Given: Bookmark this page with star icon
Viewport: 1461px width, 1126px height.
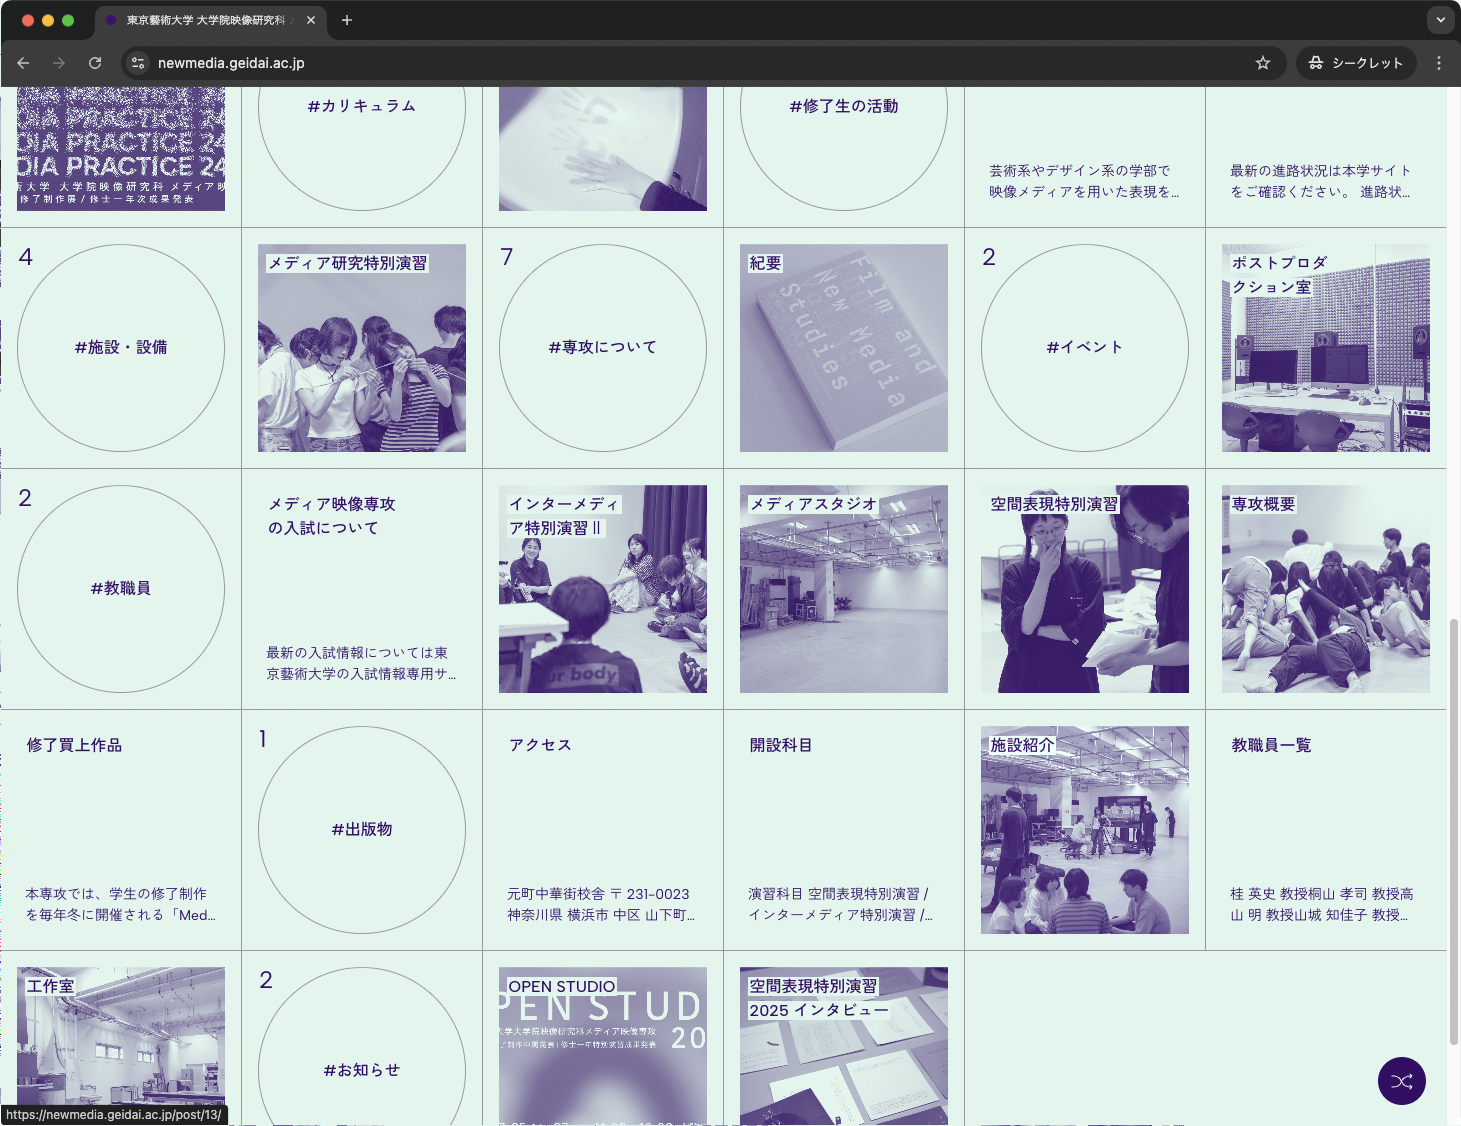Looking at the screenshot, I should 1263,63.
